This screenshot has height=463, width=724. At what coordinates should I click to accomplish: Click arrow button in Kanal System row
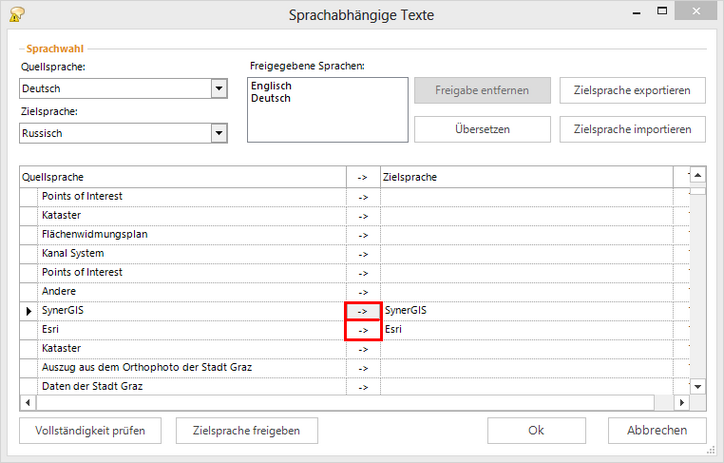pos(362,254)
